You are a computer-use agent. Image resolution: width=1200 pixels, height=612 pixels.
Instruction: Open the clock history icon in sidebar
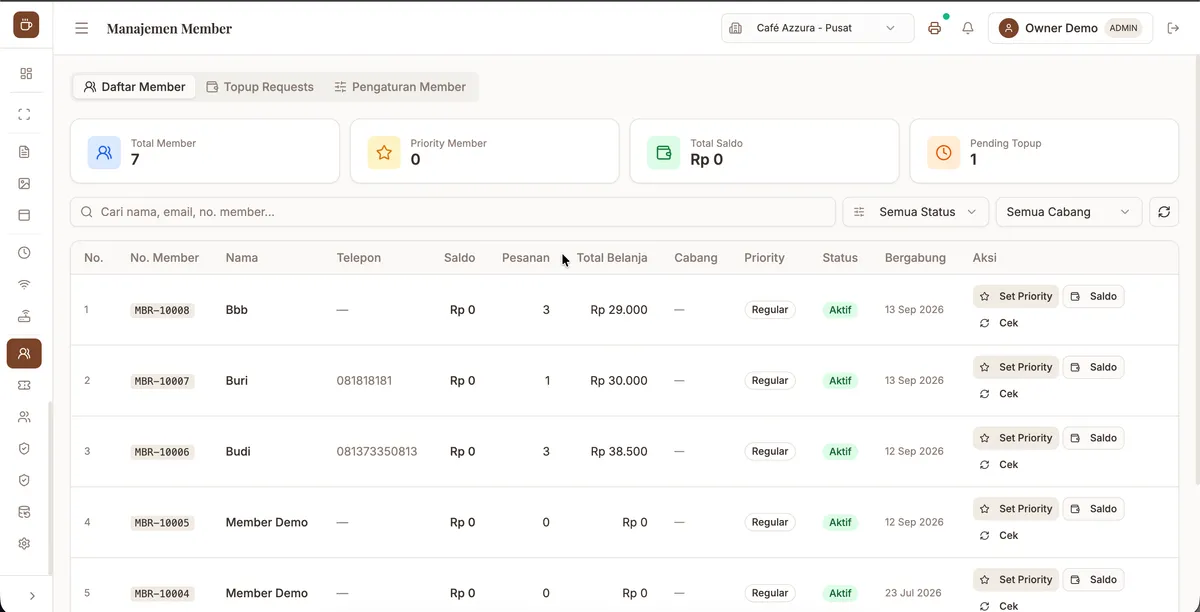[x=24, y=253]
